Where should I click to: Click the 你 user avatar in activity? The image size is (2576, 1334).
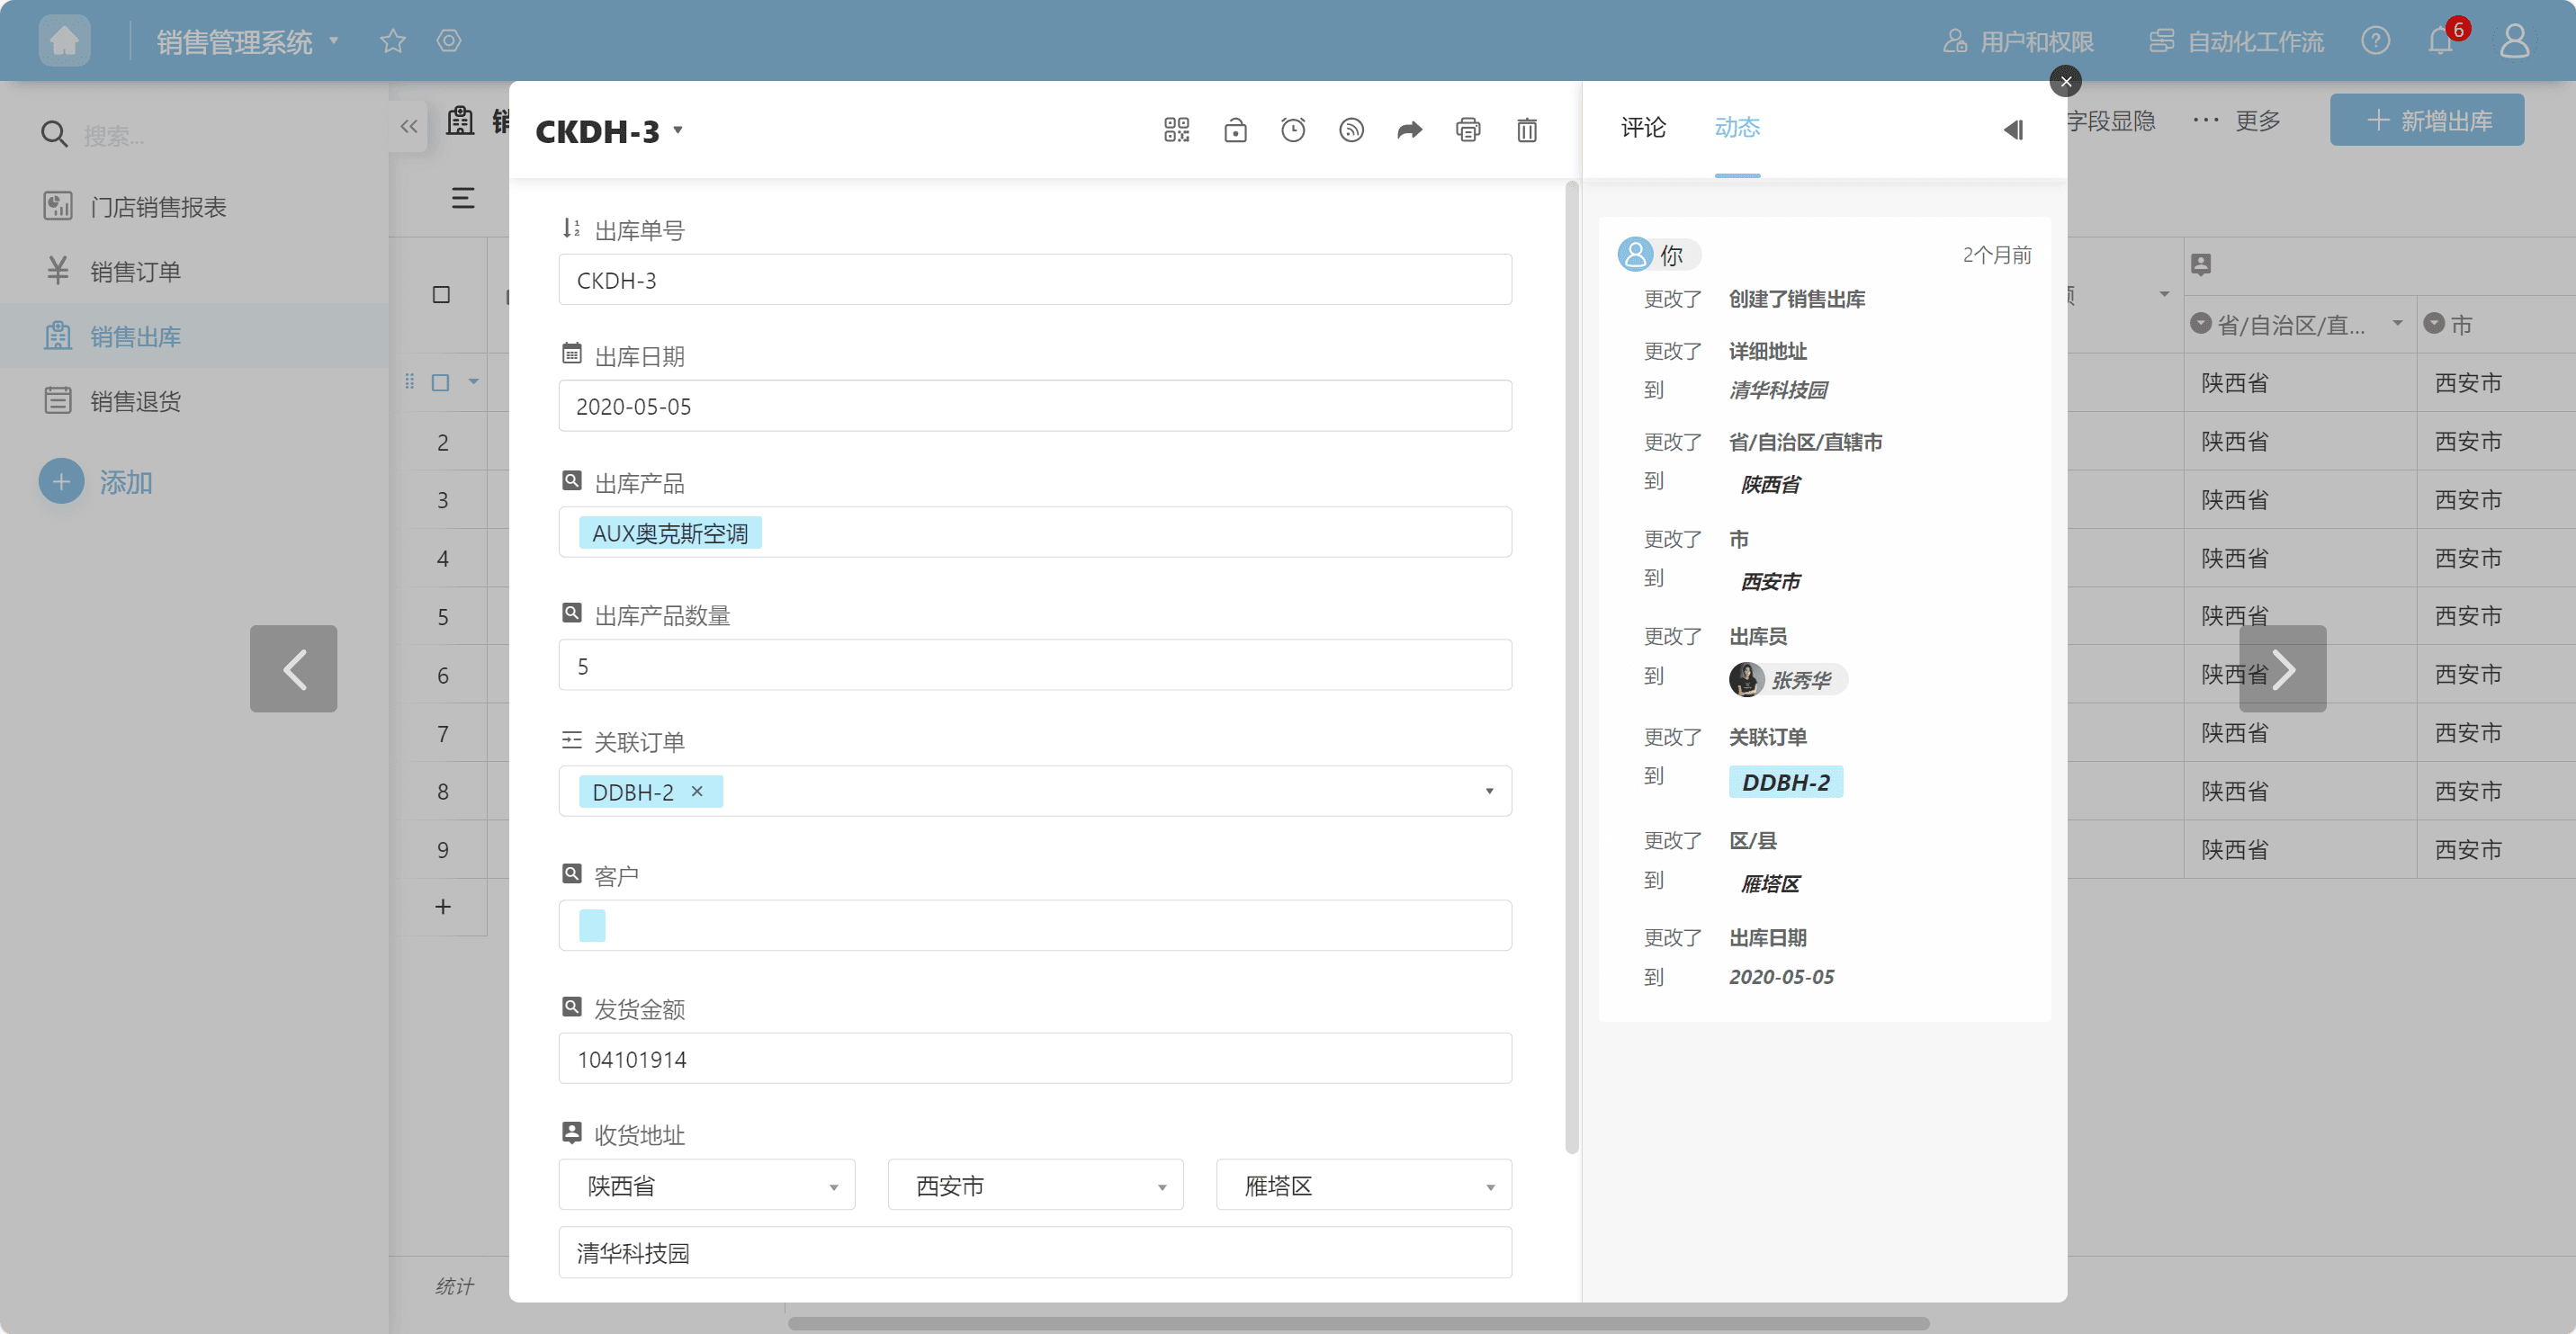(x=1635, y=254)
